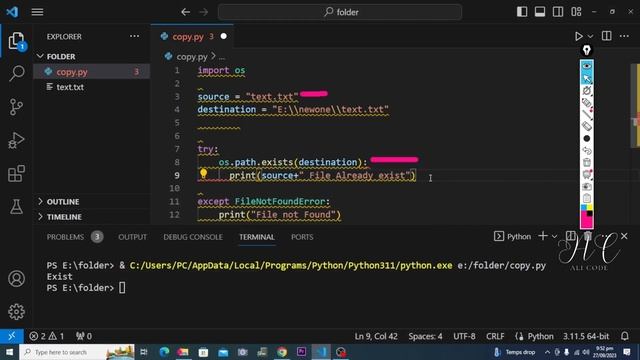The image size is (640, 360).
Task: Add a new terminal with plus icon
Action: 542,236
